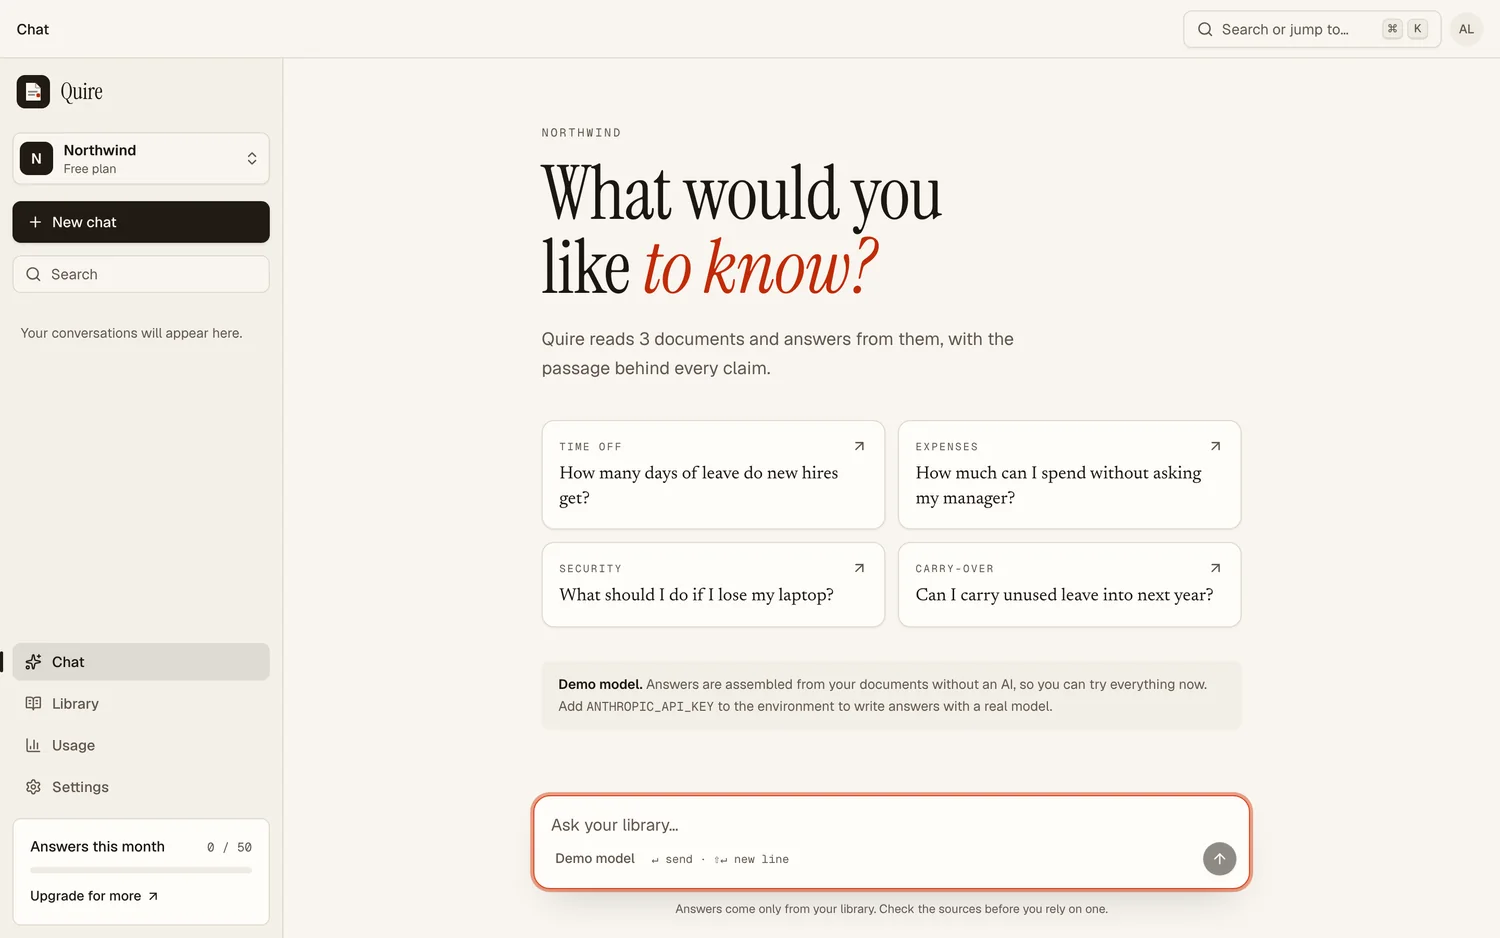The height and width of the screenshot is (938, 1500).
Task: Click the 'Answers this month' label
Action: [x=97, y=847]
